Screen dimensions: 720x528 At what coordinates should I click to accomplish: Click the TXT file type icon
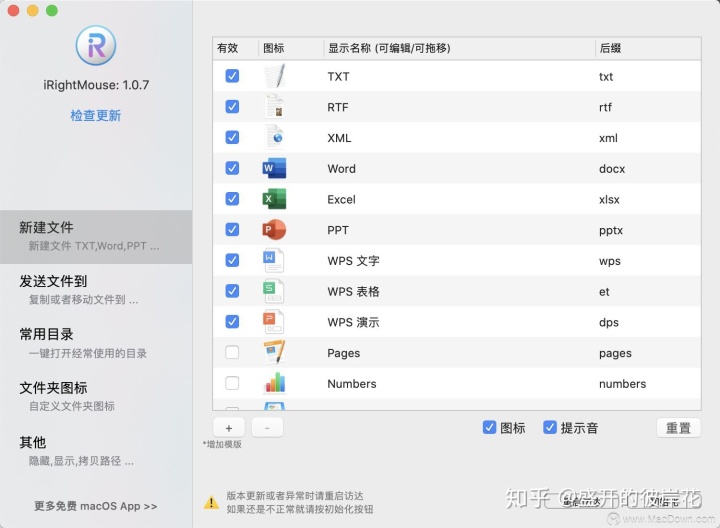tap(275, 76)
